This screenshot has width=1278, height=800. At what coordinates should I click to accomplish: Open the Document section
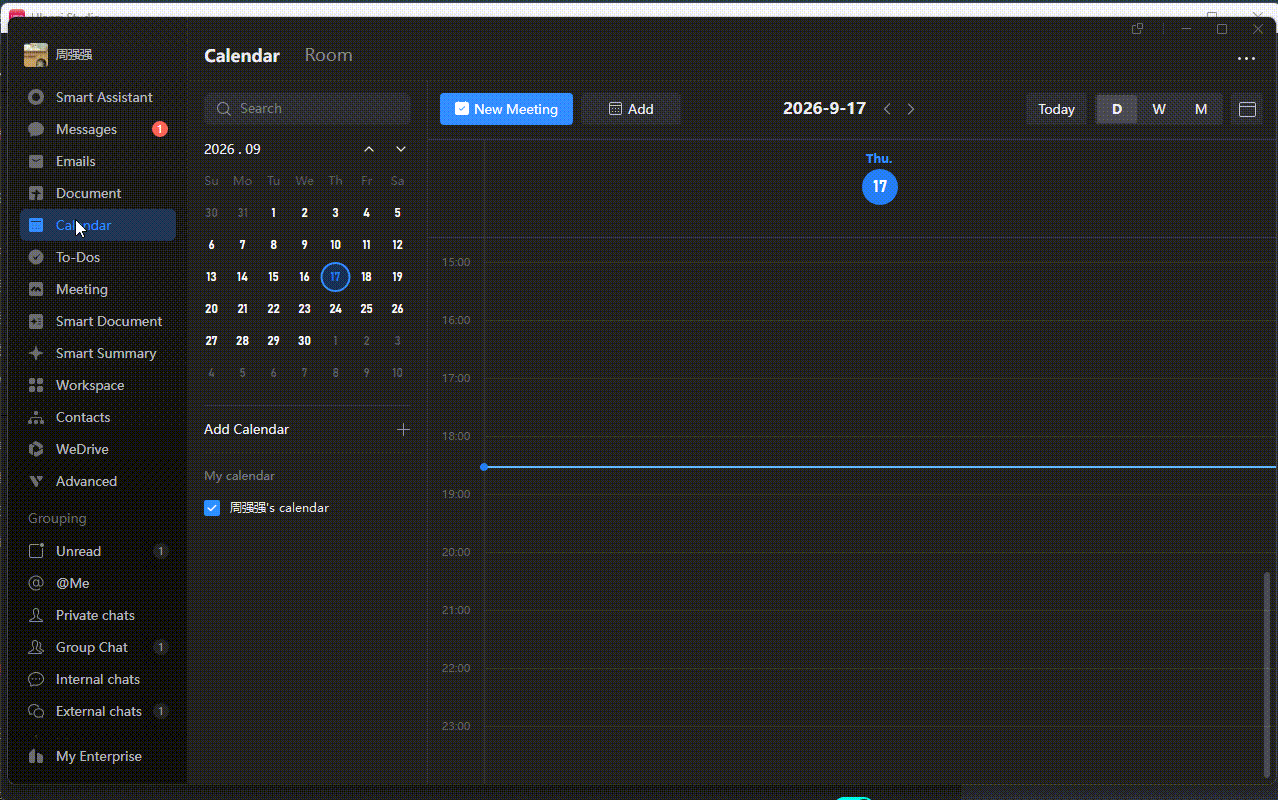98,193
